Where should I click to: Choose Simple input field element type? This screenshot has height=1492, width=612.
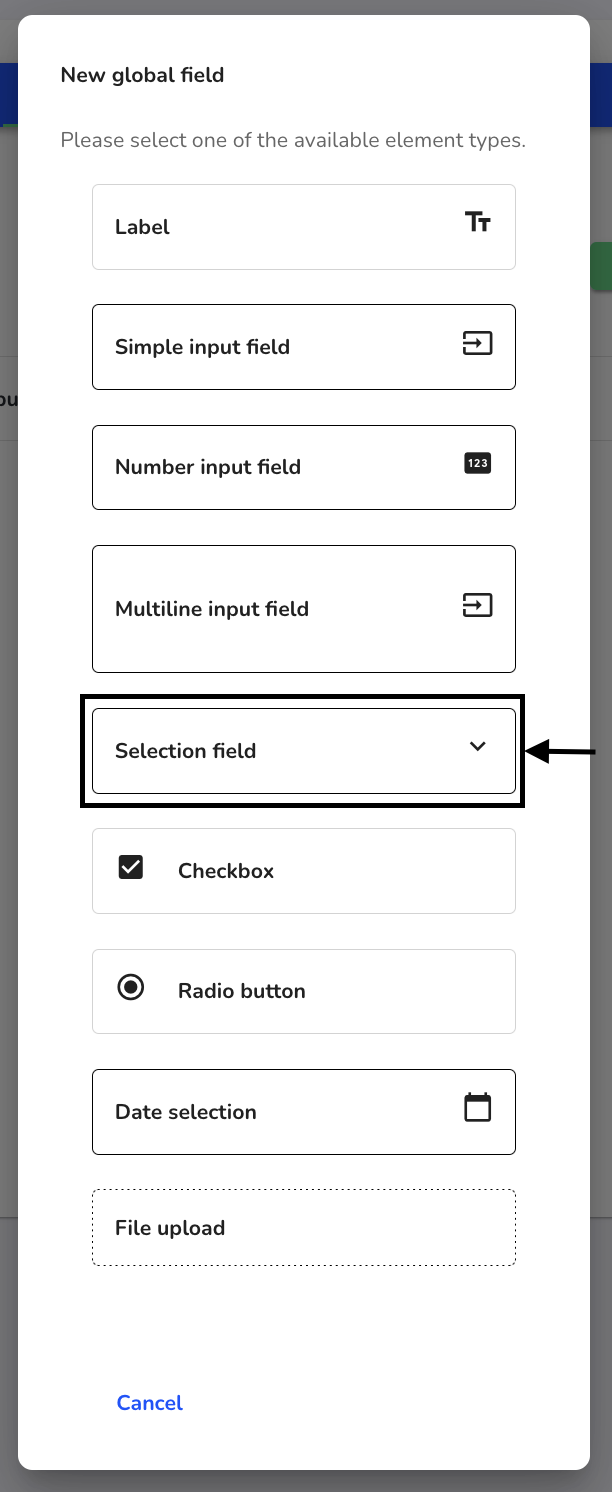click(304, 347)
